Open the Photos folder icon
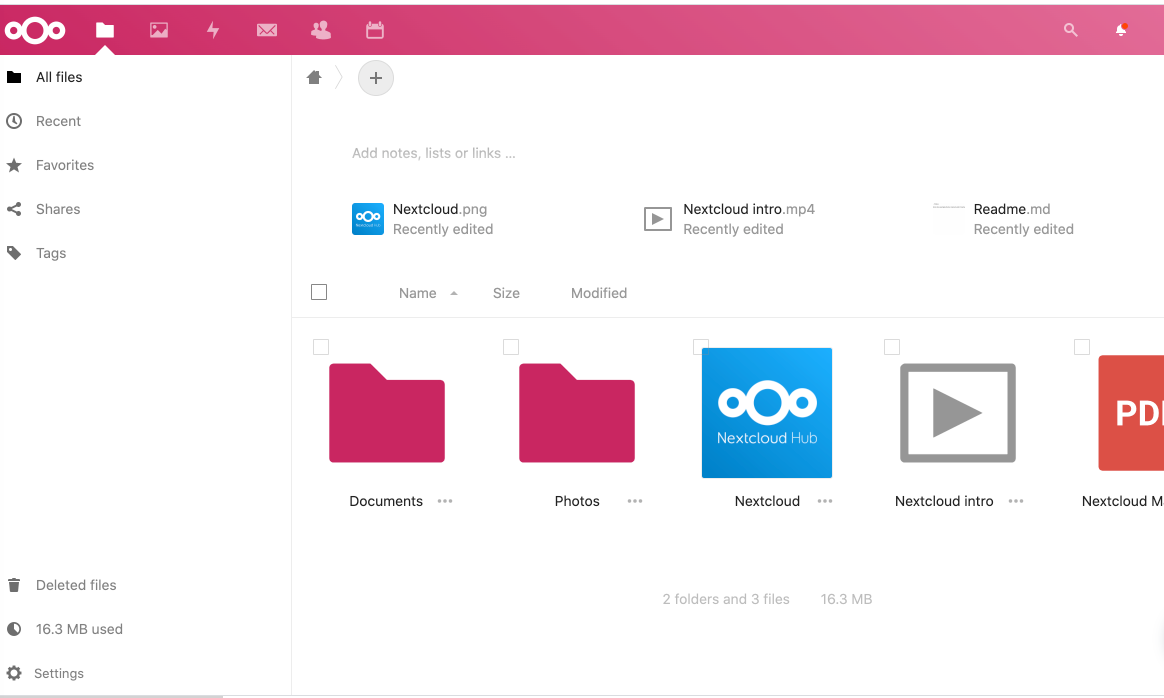 (x=577, y=413)
